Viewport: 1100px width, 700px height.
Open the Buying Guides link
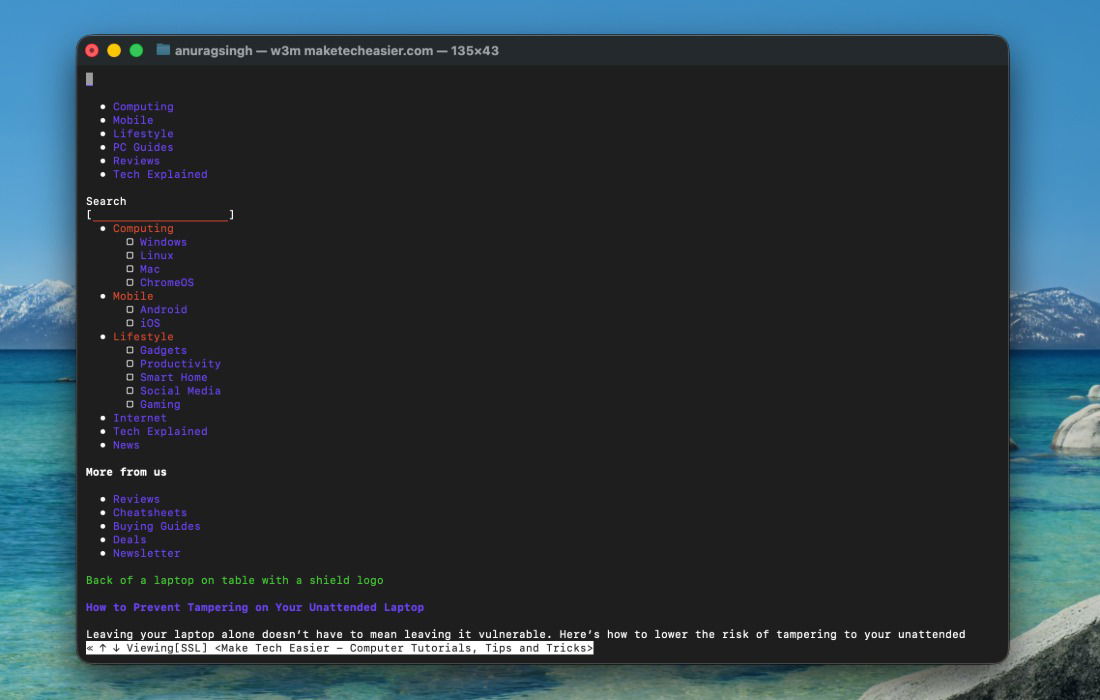tap(157, 526)
